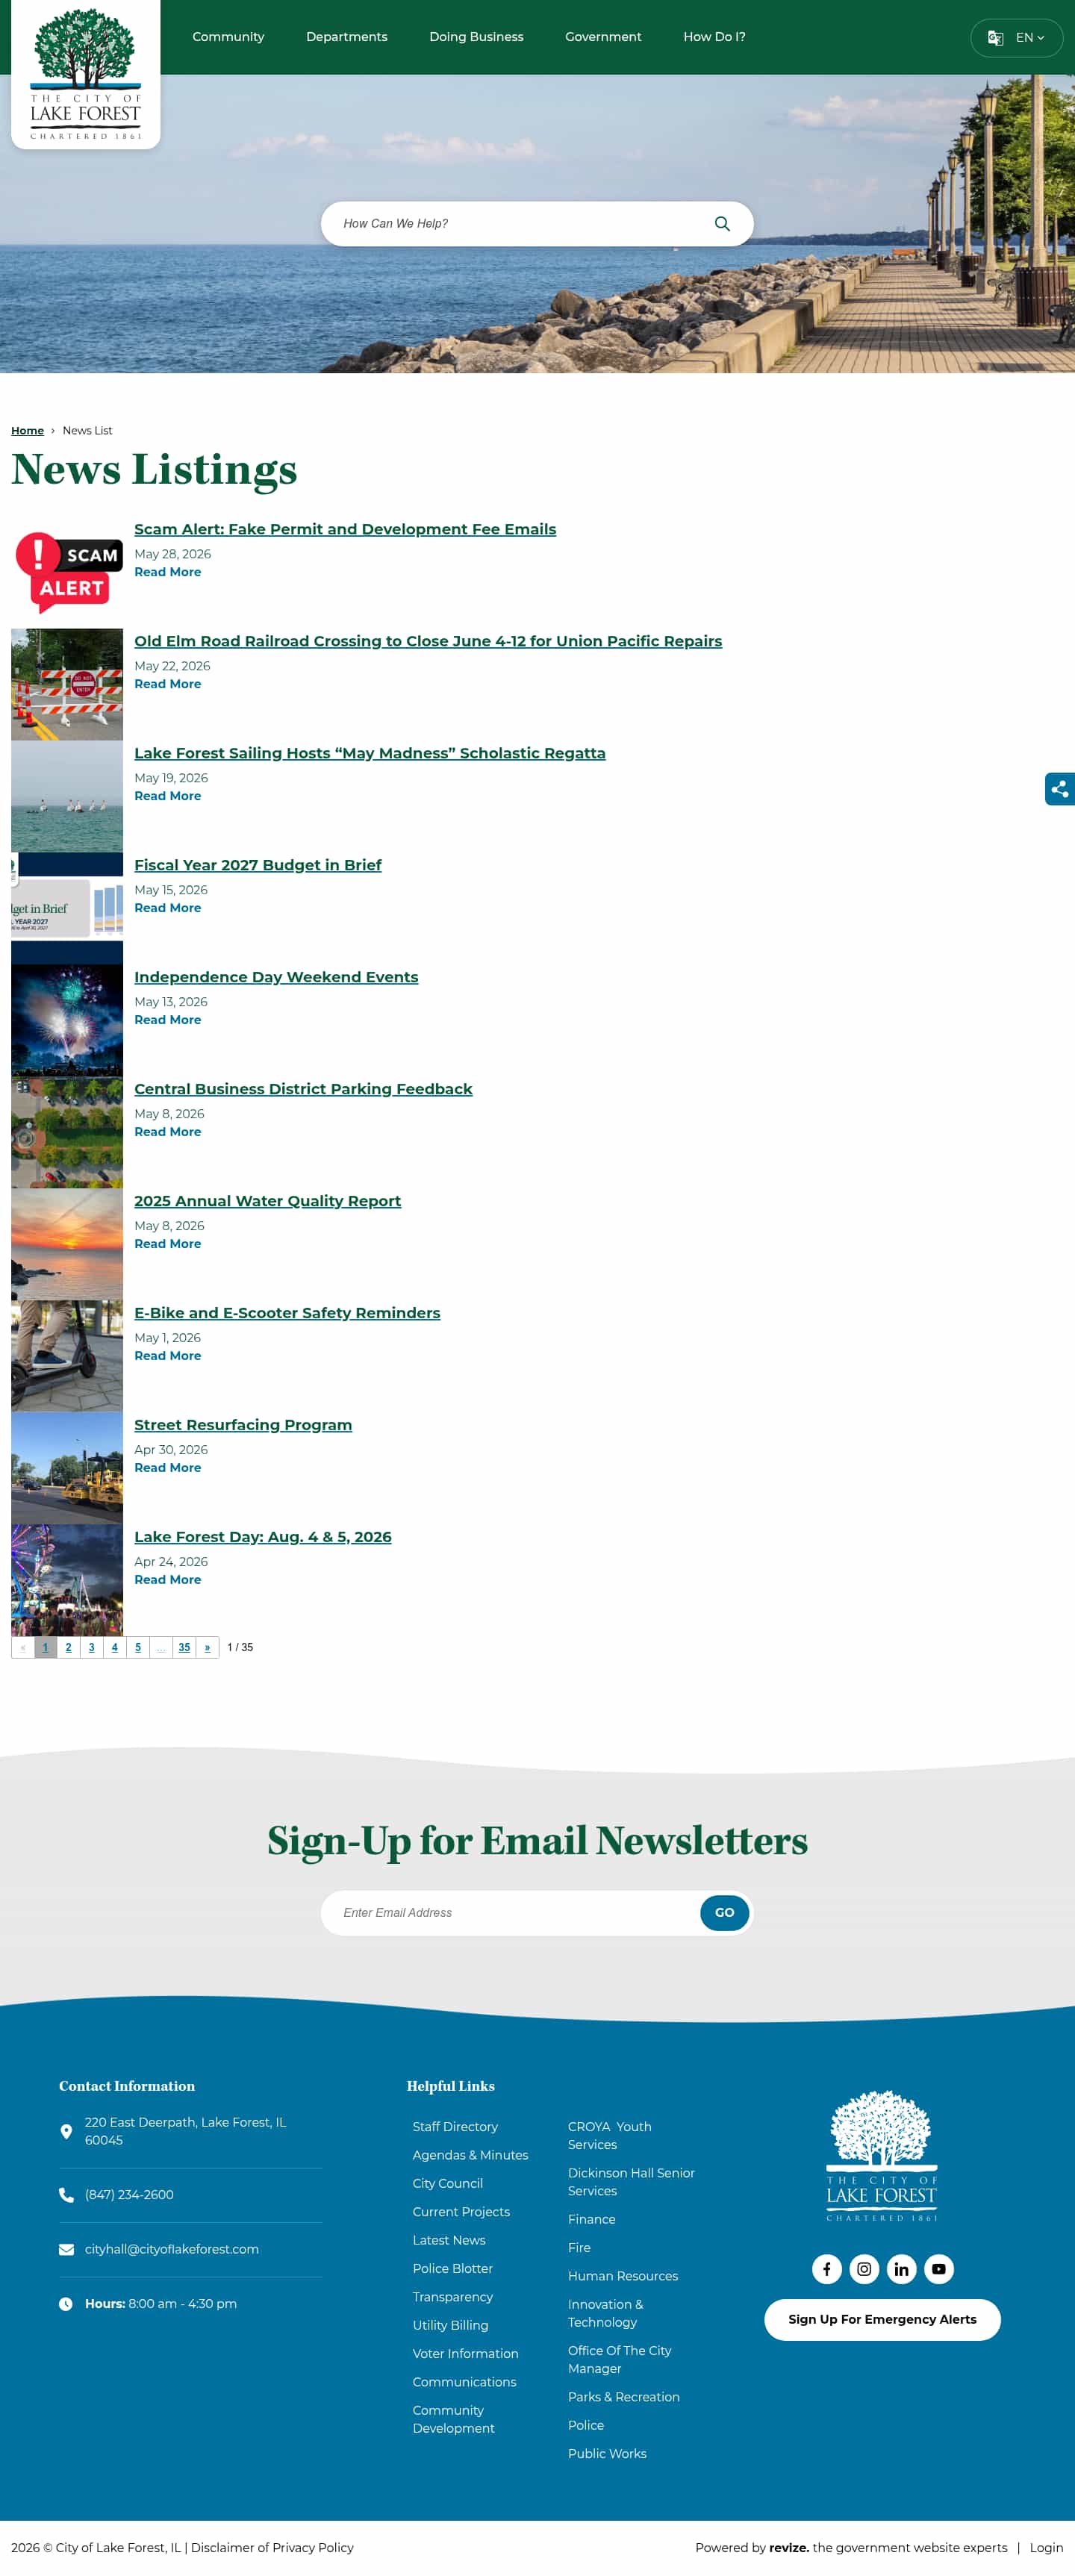The height and width of the screenshot is (2576, 1075).
Task: Click the City of Lake Forest header logo
Action: 85,74
